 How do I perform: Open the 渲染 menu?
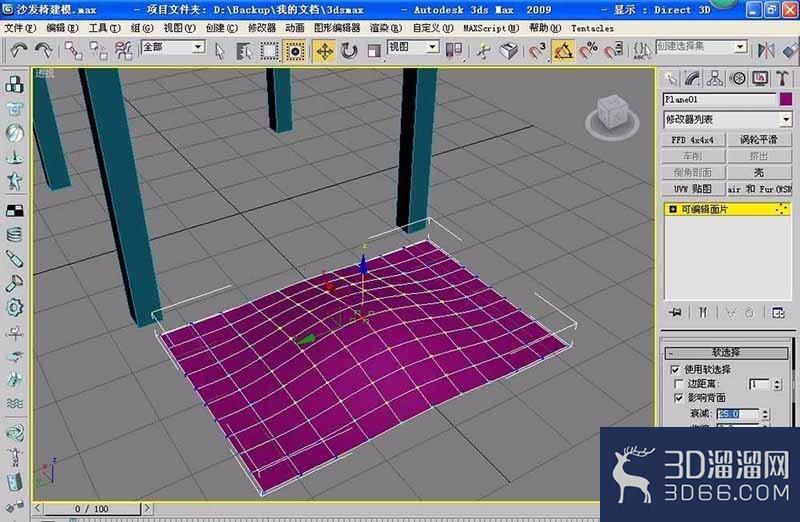coord(386,28)
